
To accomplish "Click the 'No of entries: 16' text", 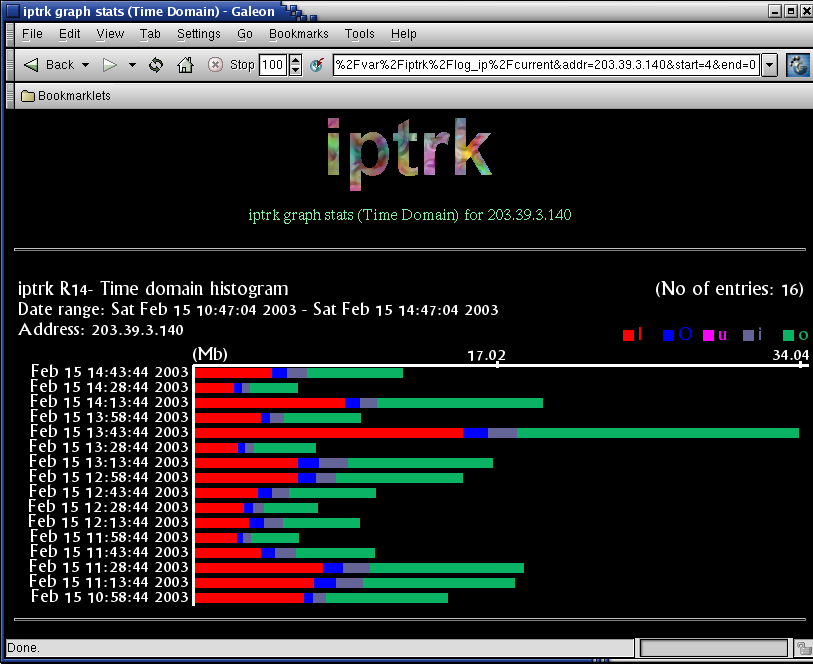I will 730,289.
